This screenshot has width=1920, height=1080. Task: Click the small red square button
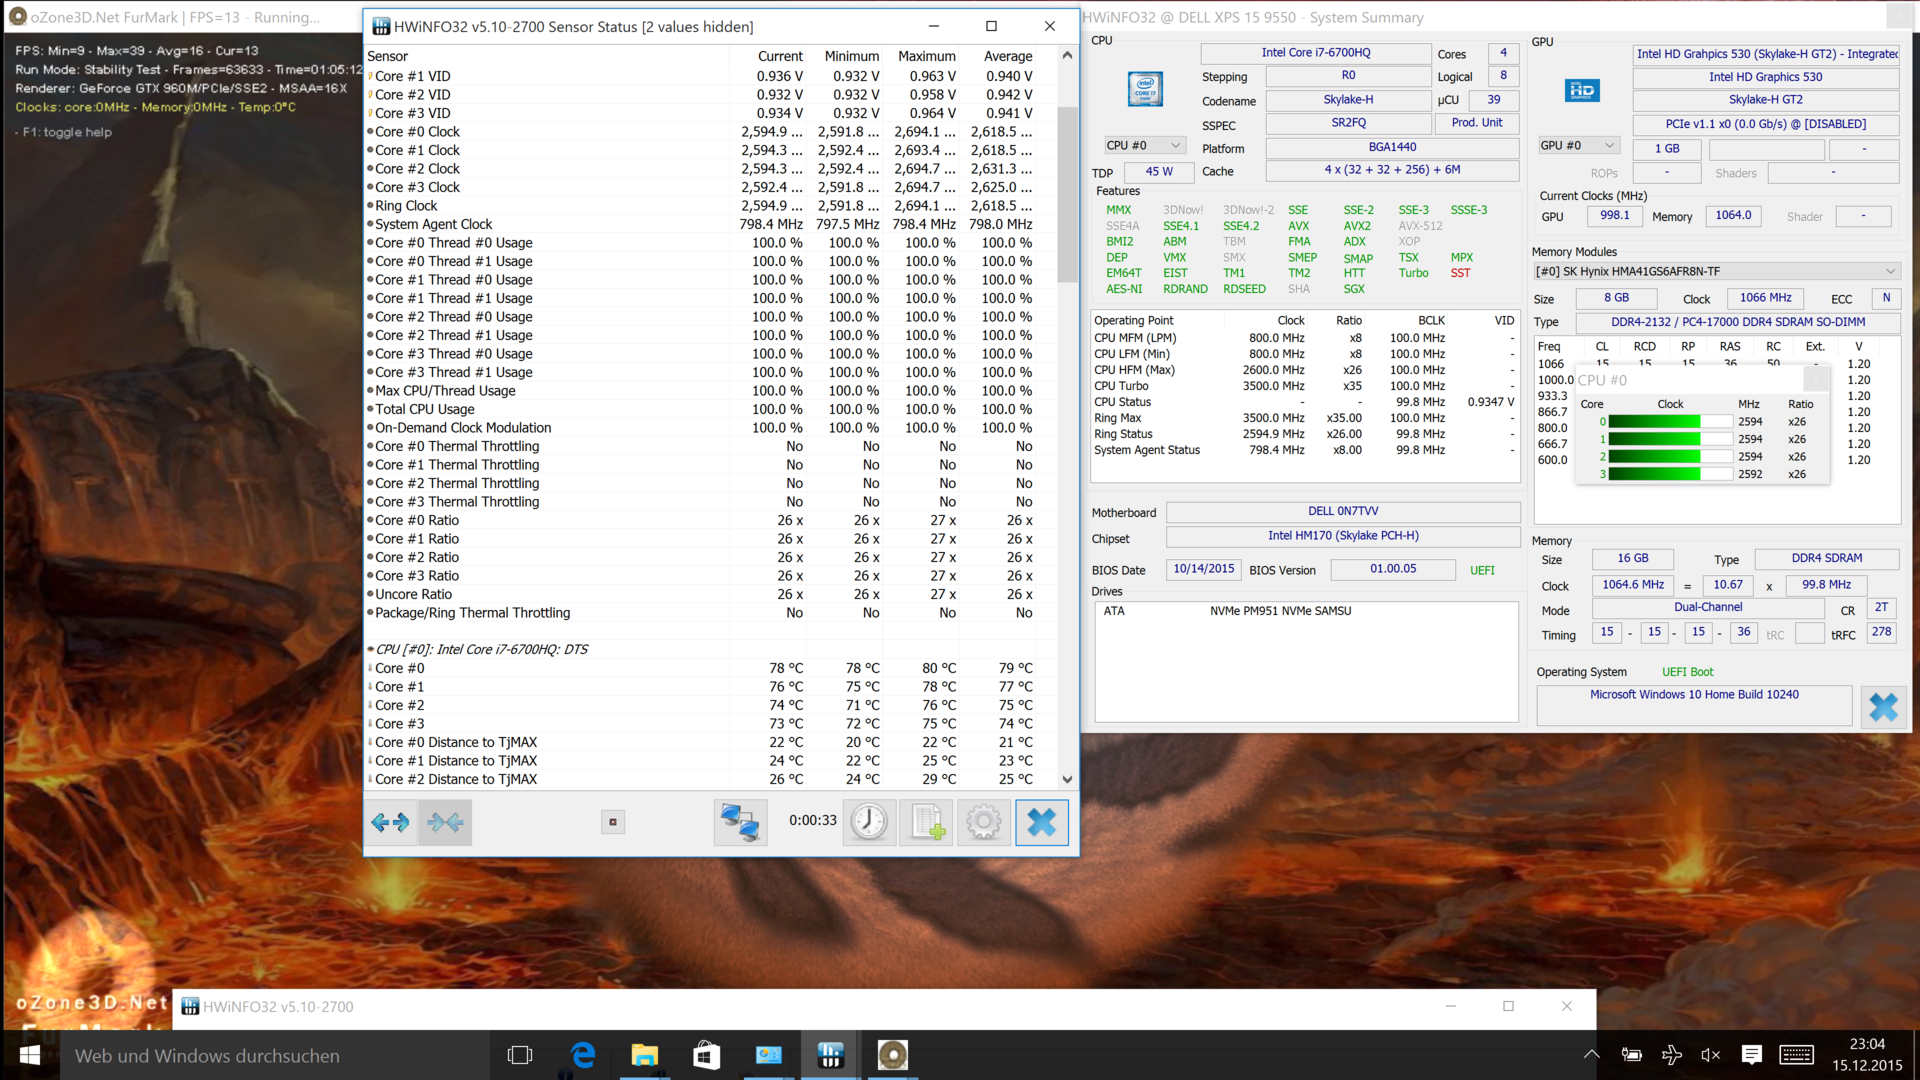pyautogui.click(x=613, y=822)
